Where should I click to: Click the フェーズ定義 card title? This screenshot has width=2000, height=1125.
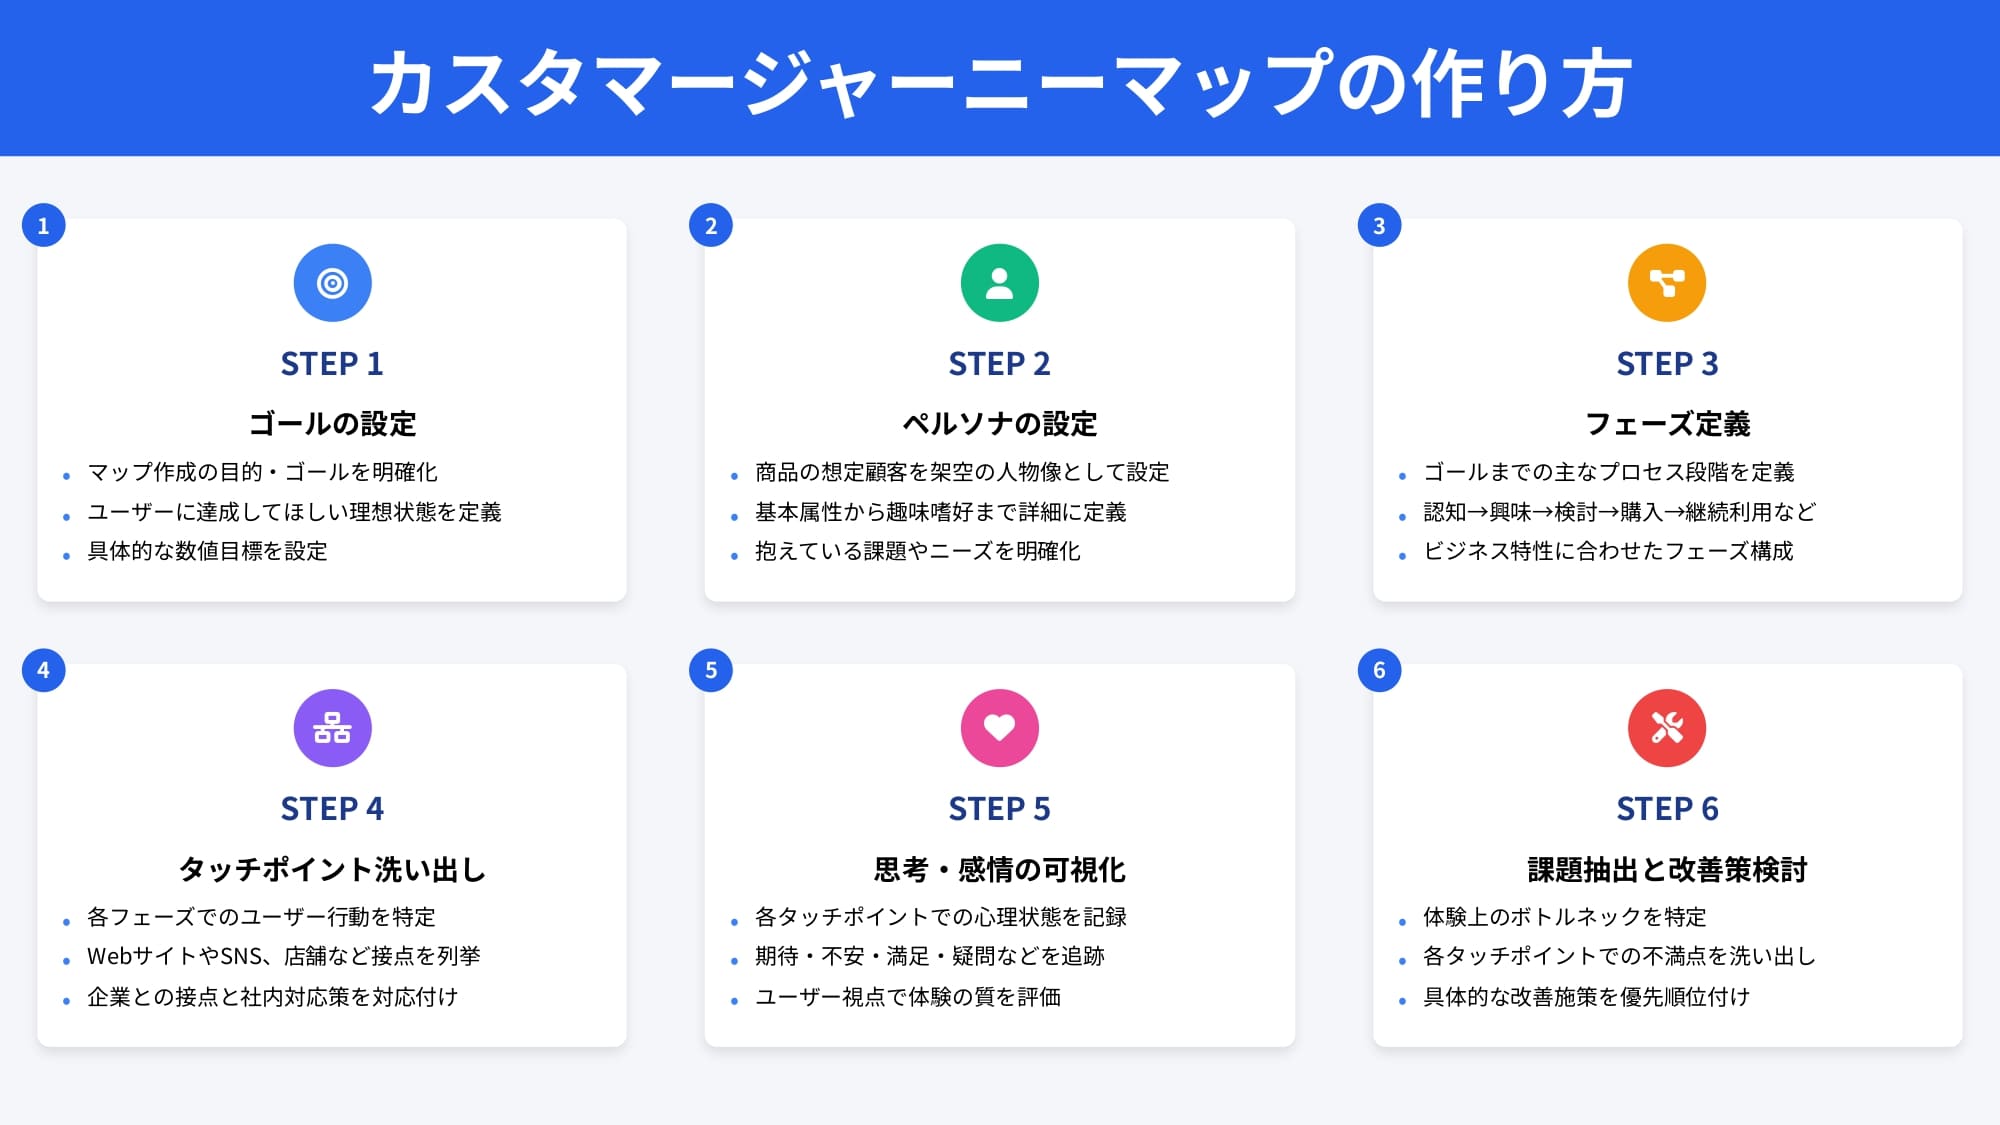(1667, 424)
